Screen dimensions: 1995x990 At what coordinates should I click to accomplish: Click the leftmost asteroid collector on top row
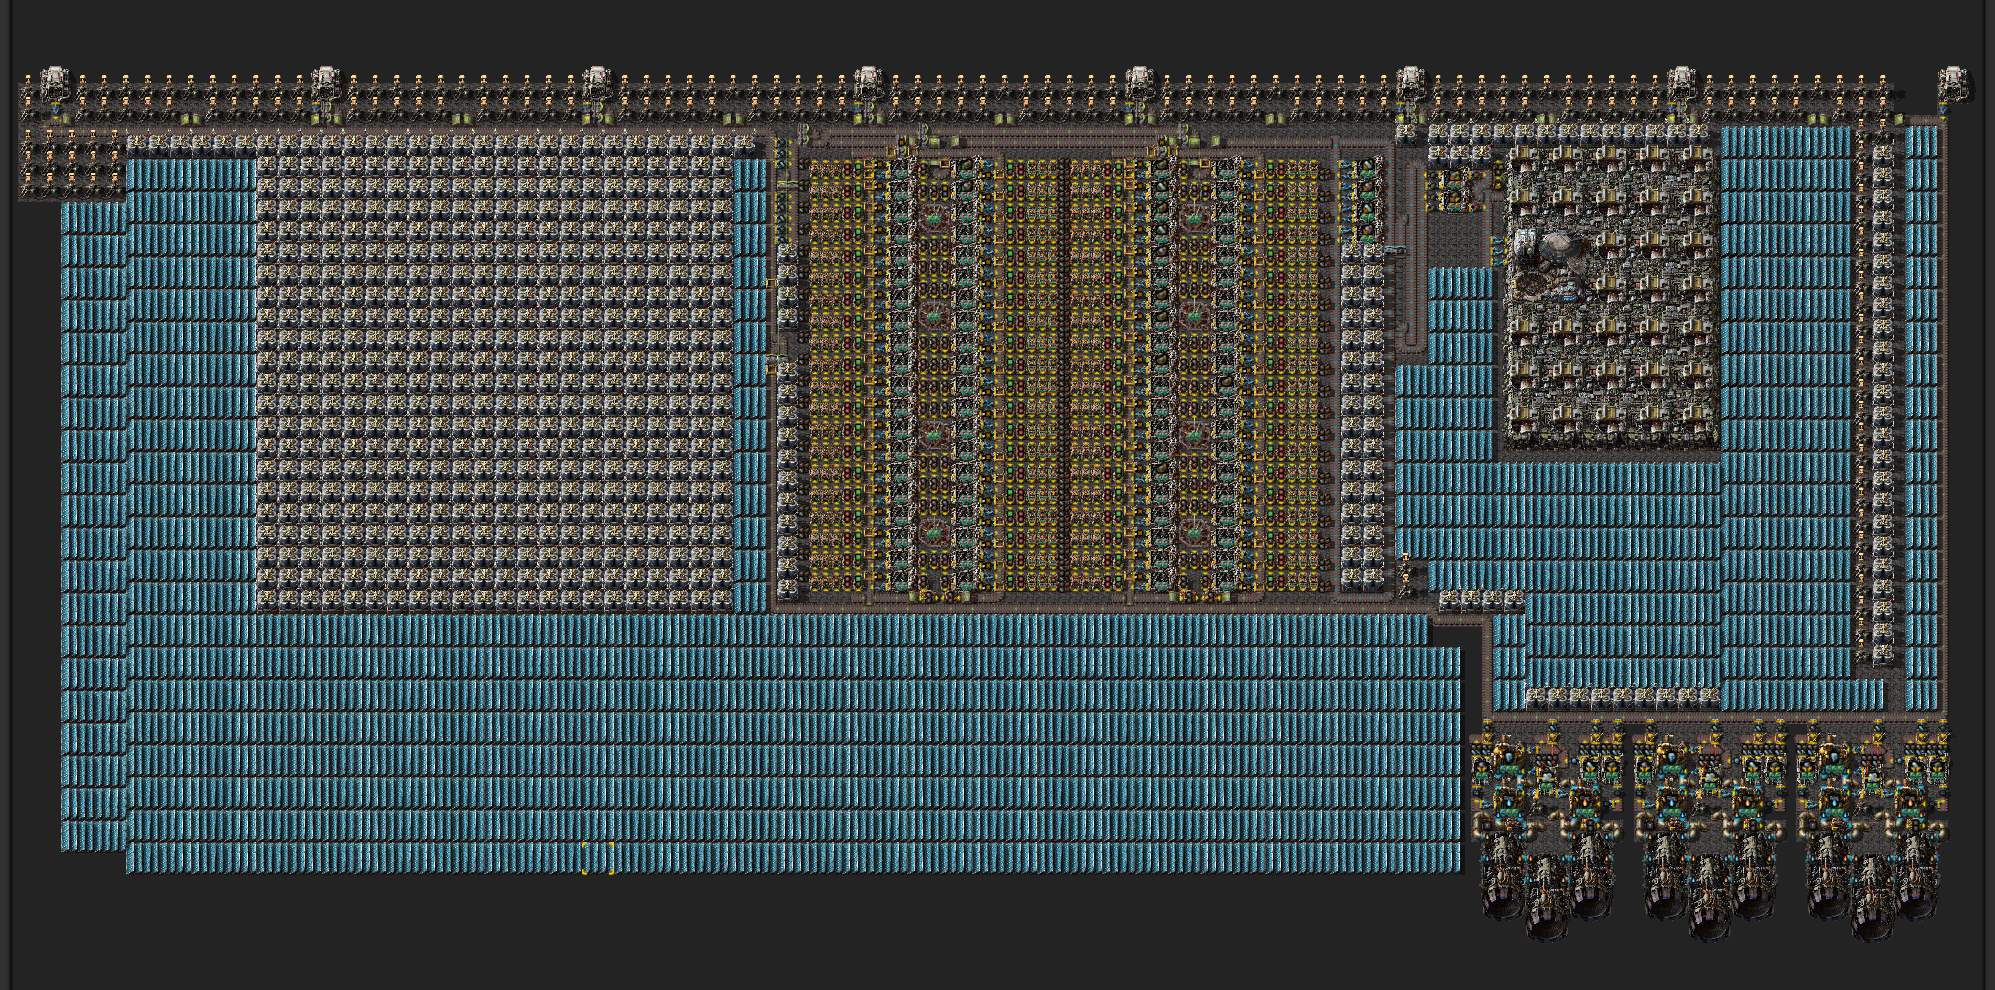[x=55, y=84]
